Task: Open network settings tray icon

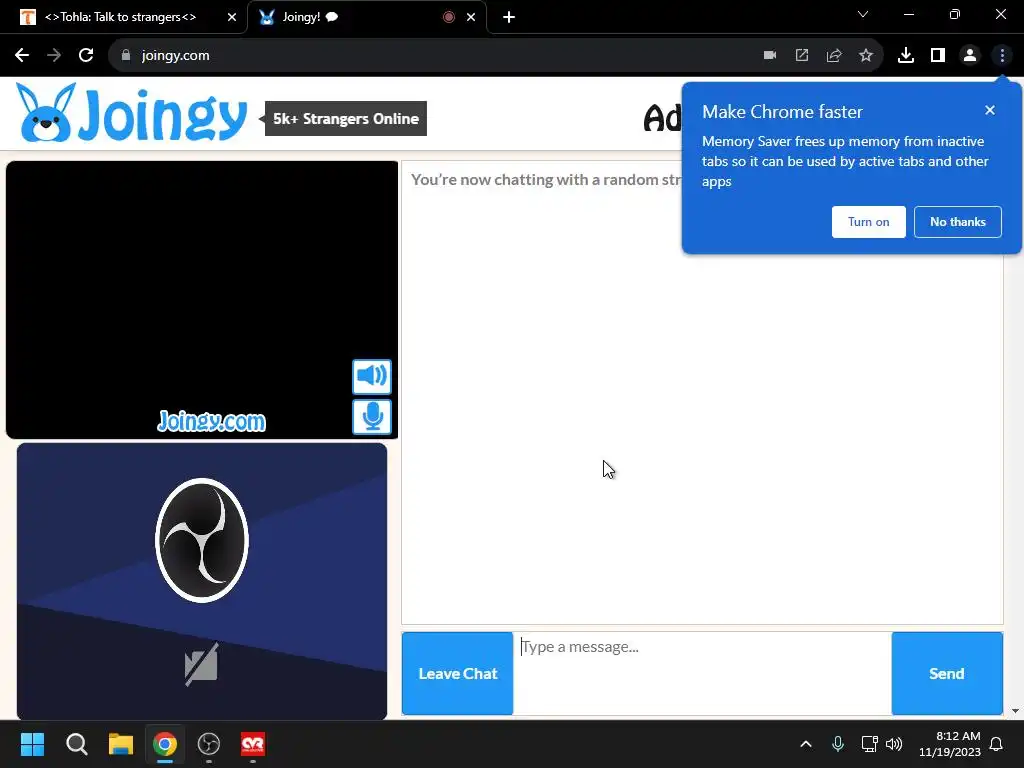Action: [x=869, y=744]
